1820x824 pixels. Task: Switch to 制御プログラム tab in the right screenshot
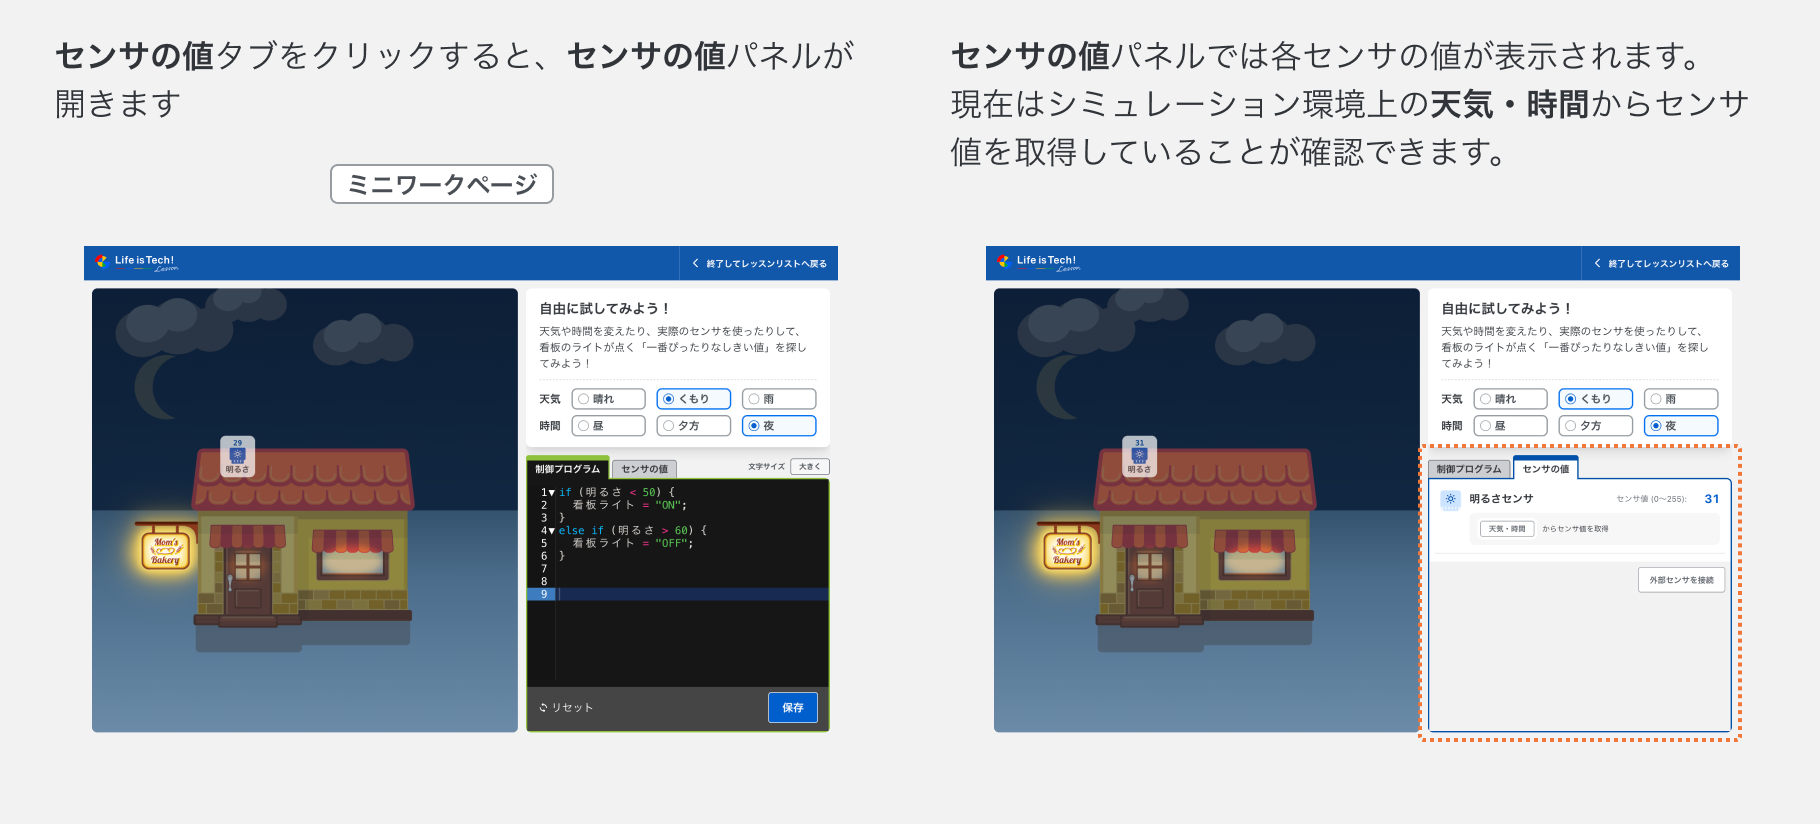[x=1468, y=469]
